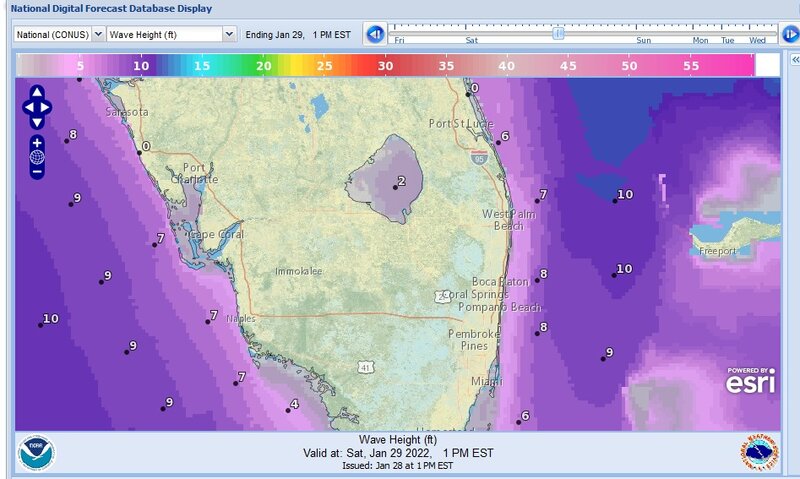Jump to Wed on the timeline
This screenshot has height=479, width=800.
click(758, 41)
